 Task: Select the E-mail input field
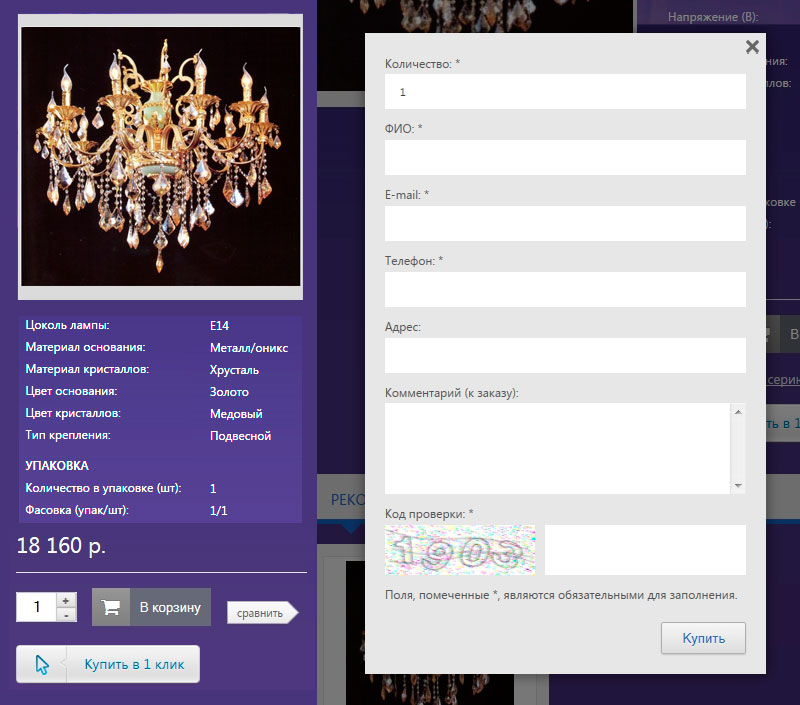(565, 224)
